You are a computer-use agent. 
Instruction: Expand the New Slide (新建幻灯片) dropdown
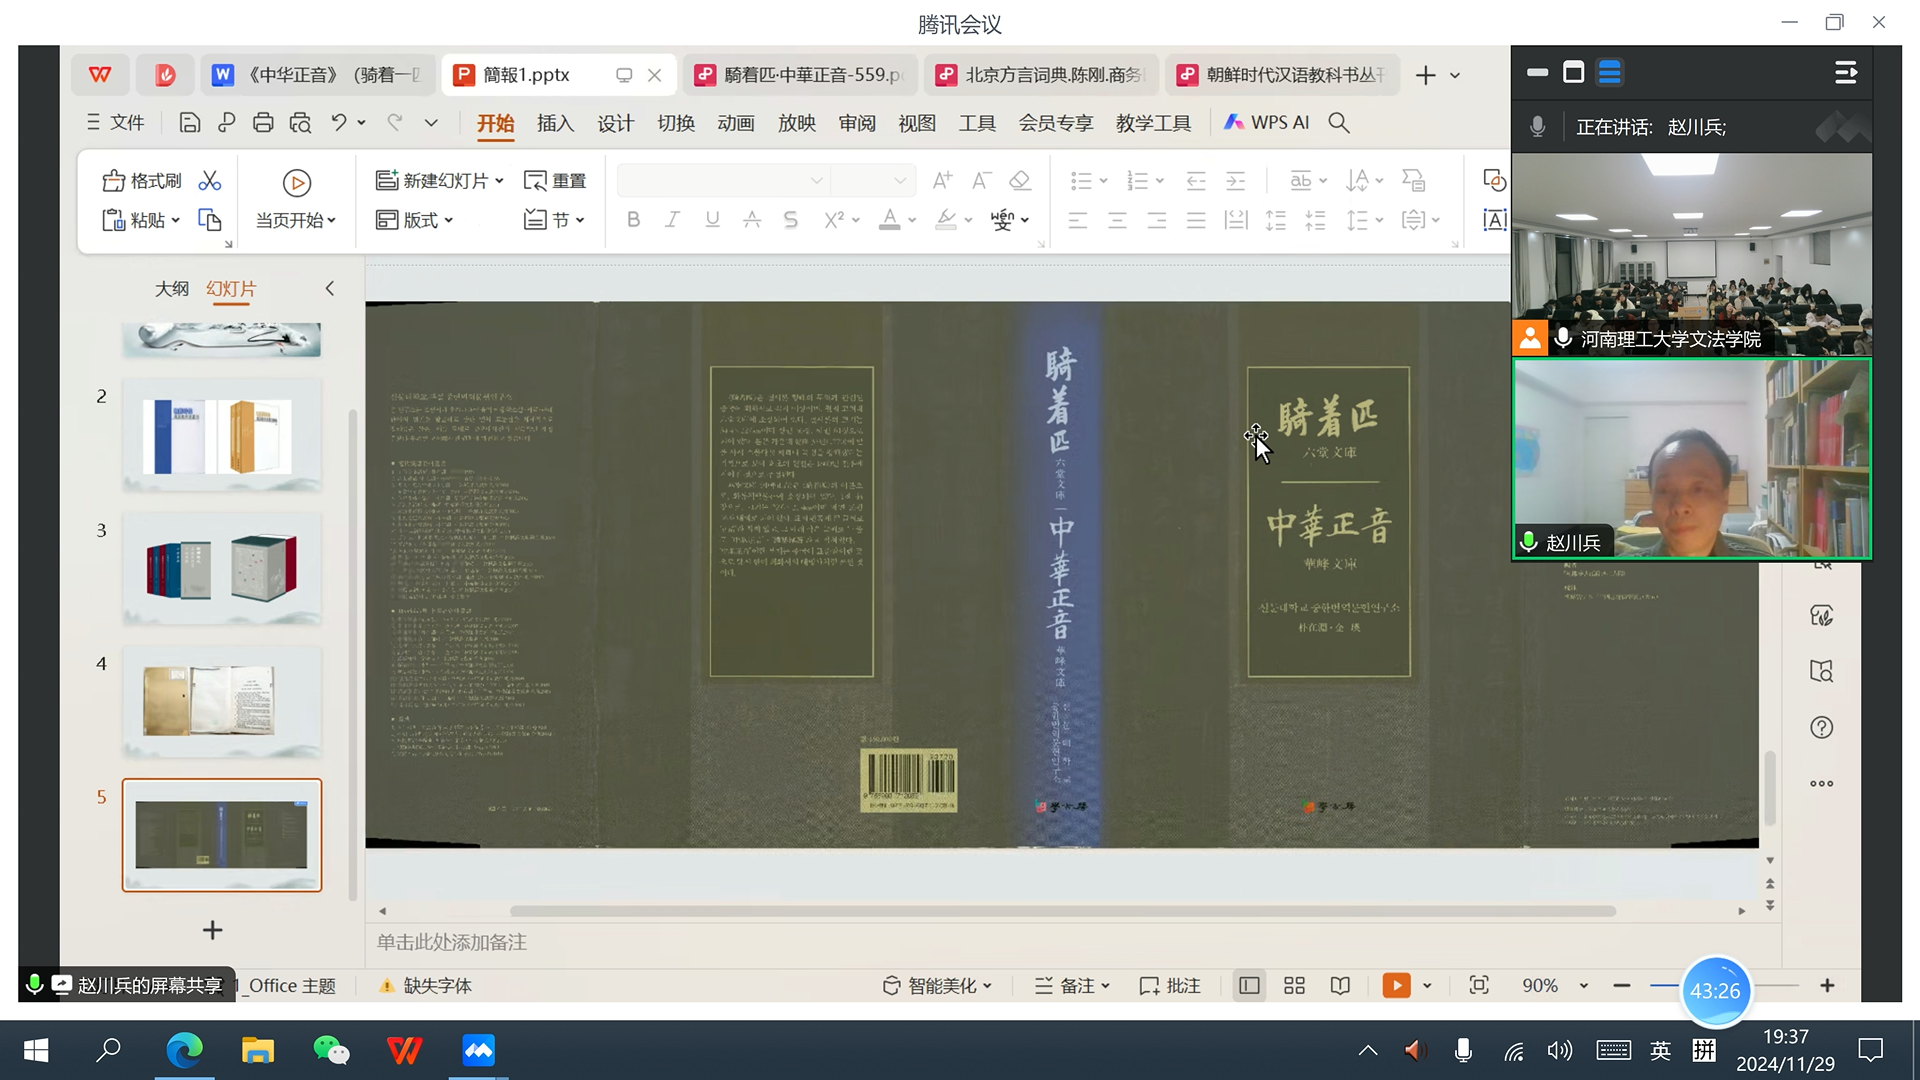click(500, 181)
